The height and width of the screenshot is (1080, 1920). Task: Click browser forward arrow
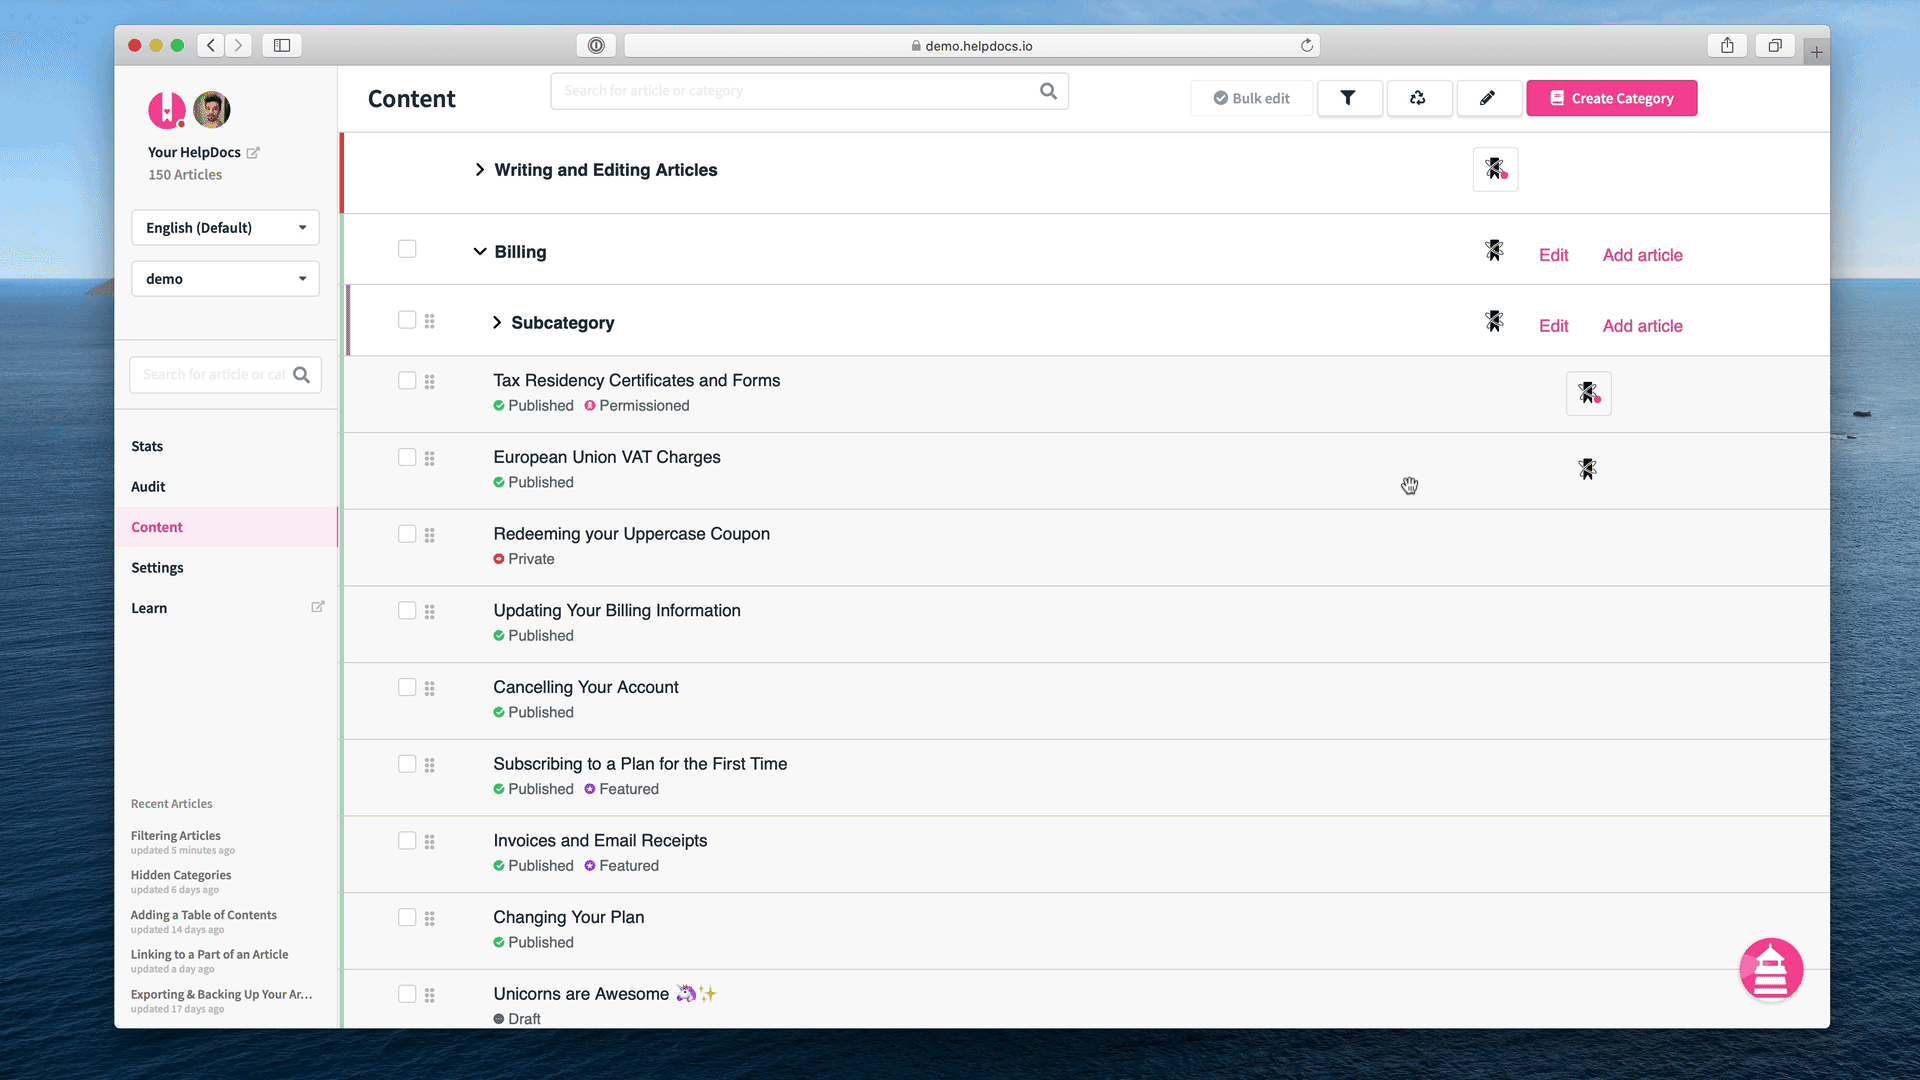pos(238,45)
